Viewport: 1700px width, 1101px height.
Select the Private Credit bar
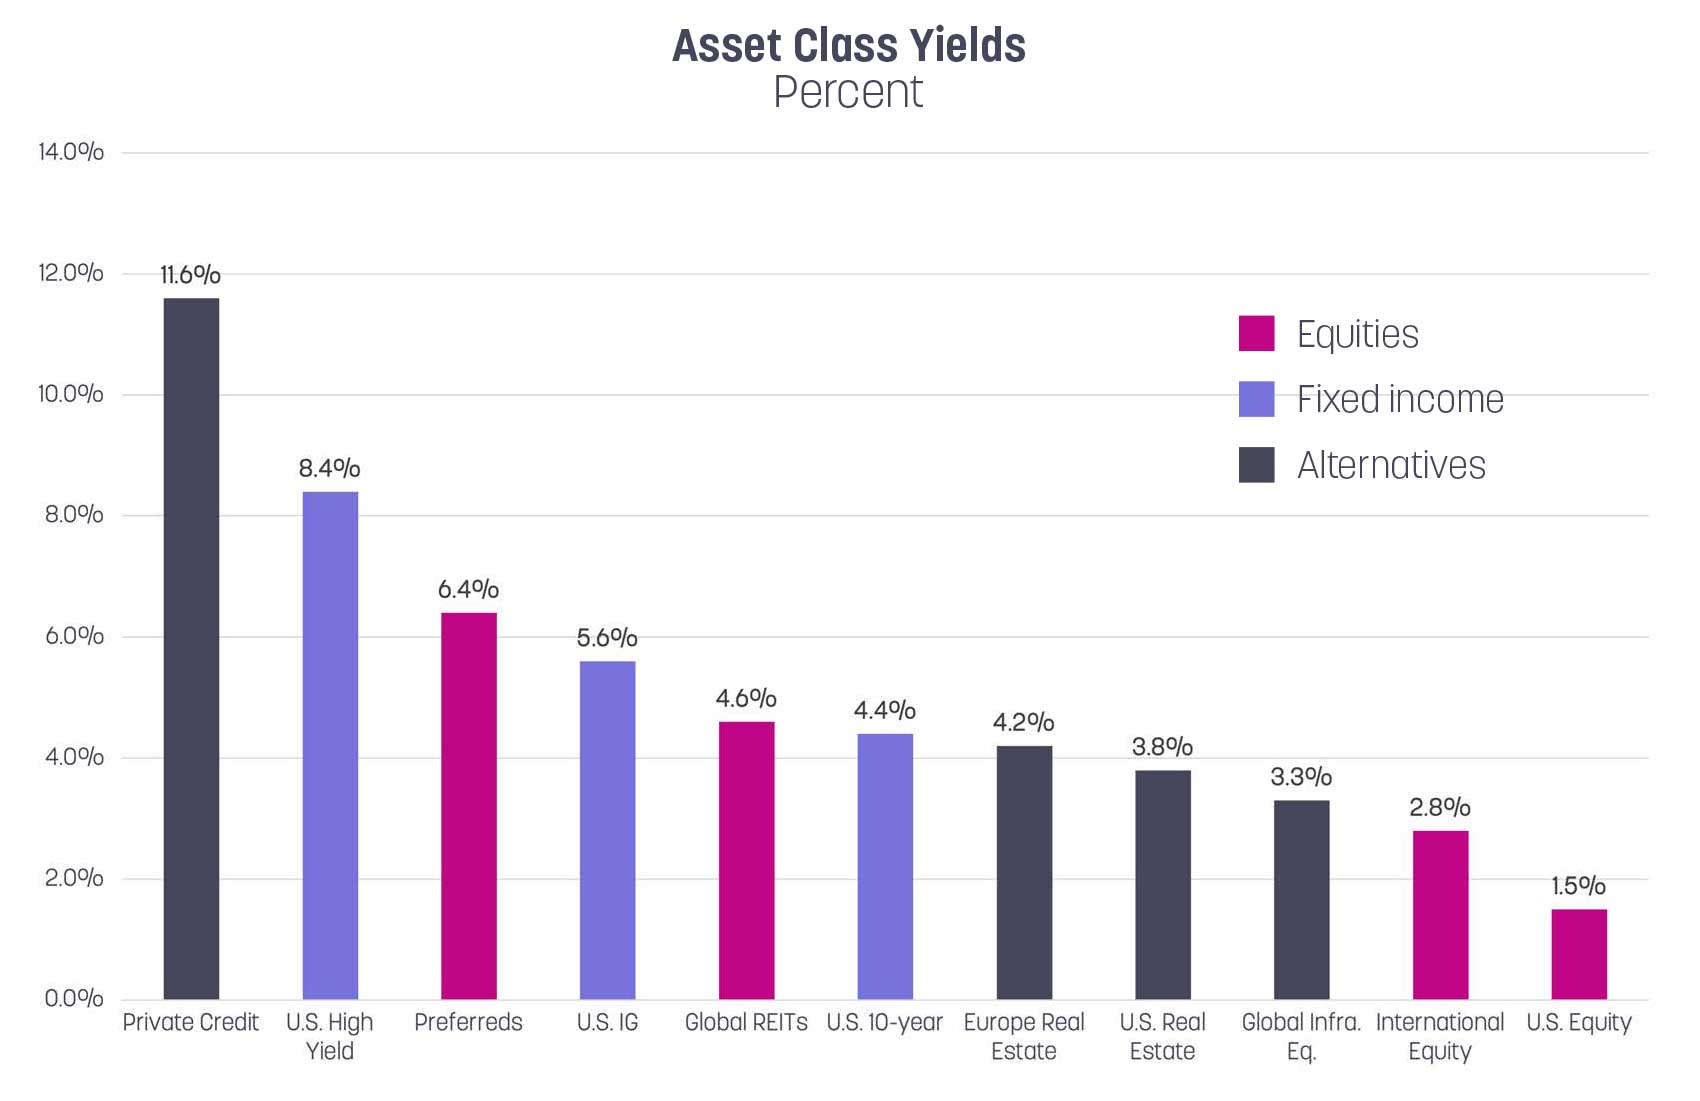click(191, 648)
